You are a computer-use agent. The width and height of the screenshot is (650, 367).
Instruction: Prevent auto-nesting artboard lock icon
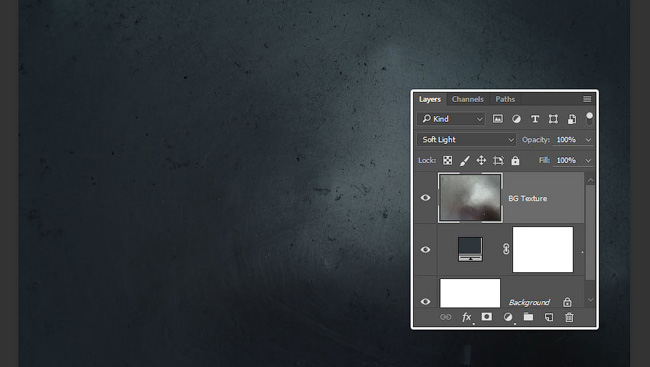[x=498, y=160]
